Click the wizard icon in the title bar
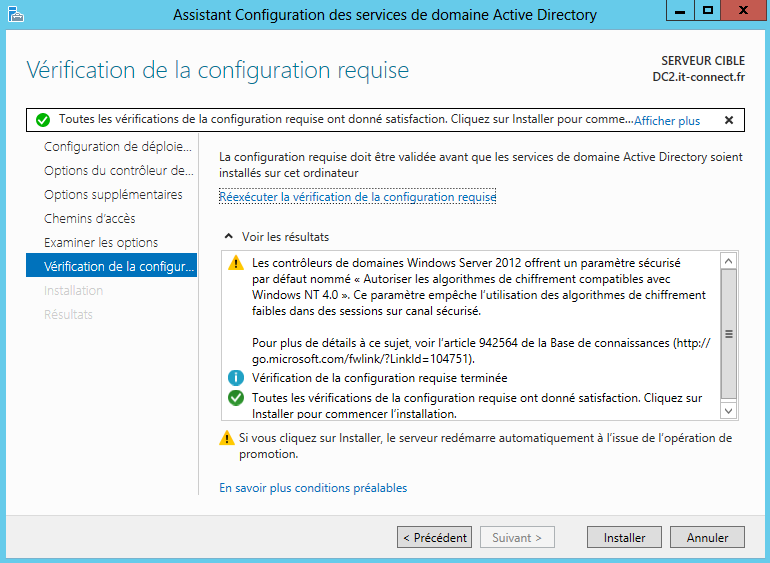The width and height of the screenshot is (770, 563). point(16,14)
